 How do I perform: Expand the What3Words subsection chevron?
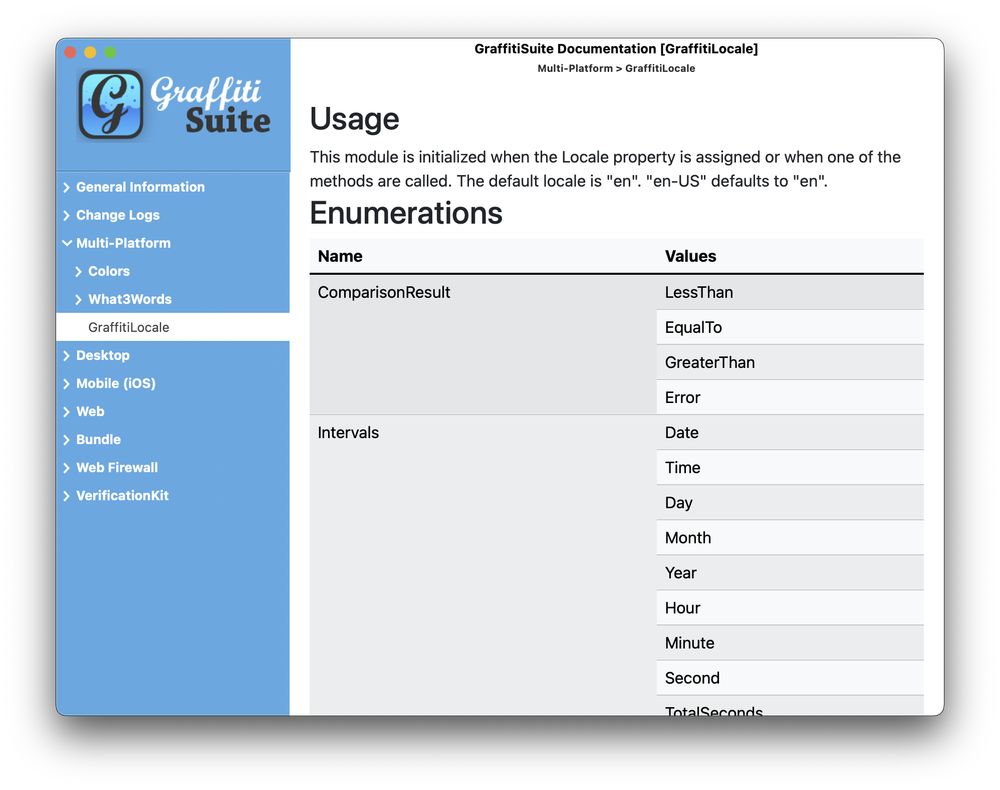coord(78,300)
